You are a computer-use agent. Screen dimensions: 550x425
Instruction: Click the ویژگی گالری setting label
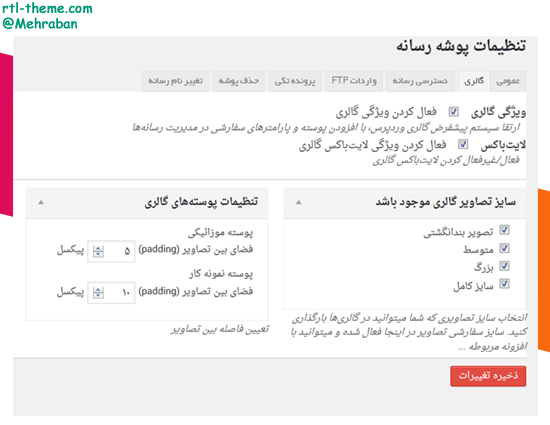[x=498, y=112]
